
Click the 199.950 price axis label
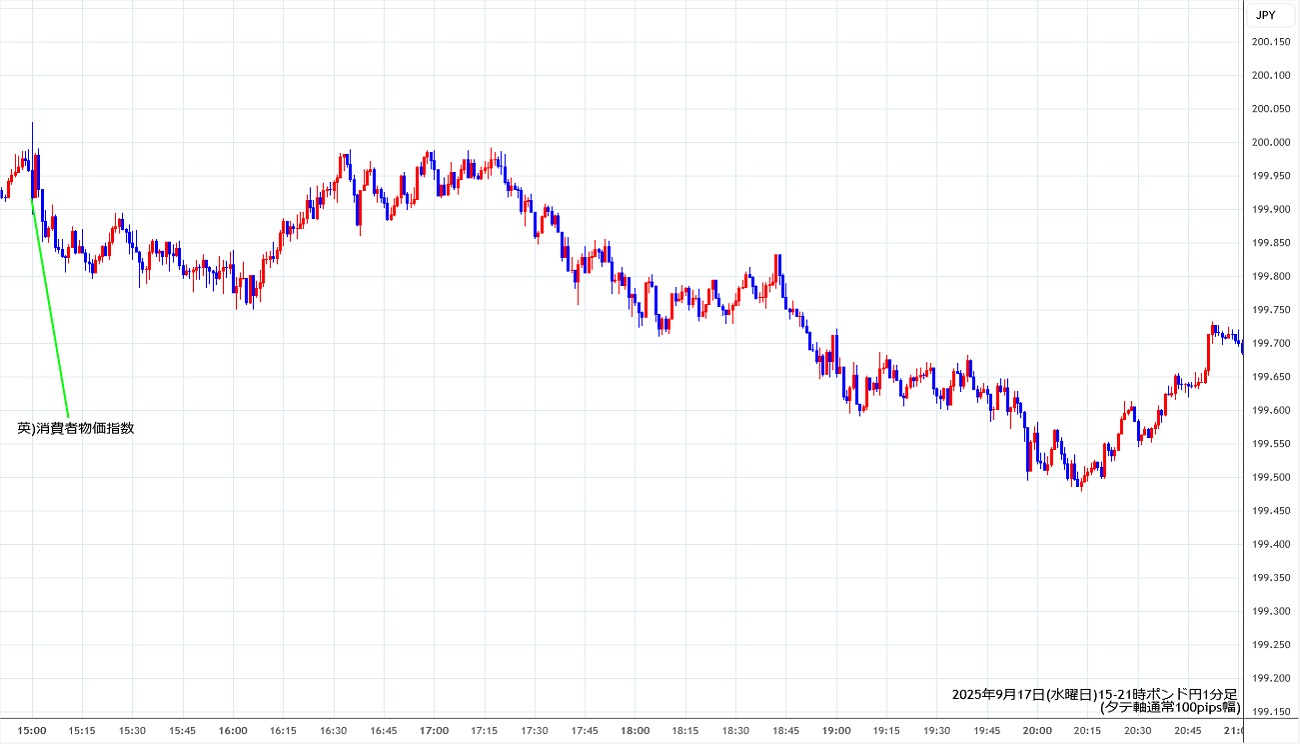point(1270,176)
